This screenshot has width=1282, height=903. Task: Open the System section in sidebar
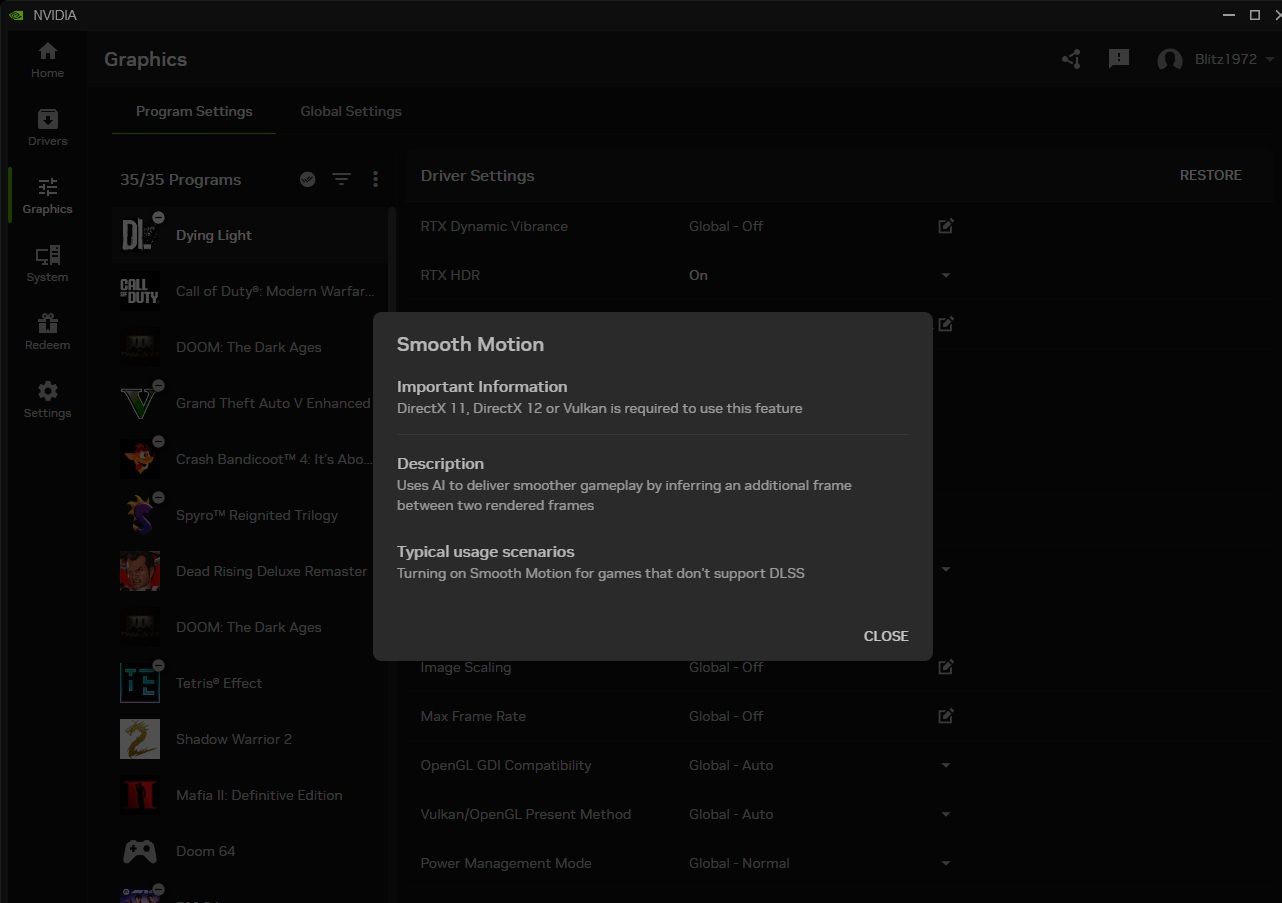tap(47, 264)
